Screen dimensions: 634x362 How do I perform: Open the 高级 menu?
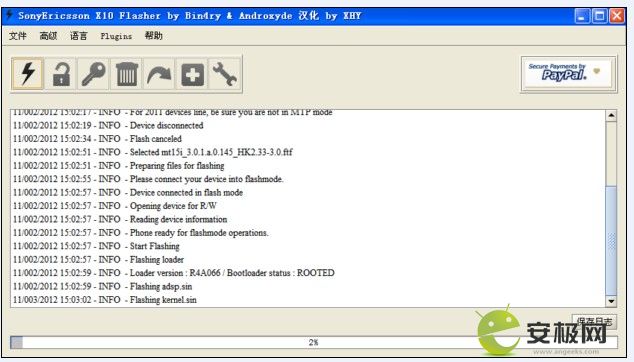(48, 36)
